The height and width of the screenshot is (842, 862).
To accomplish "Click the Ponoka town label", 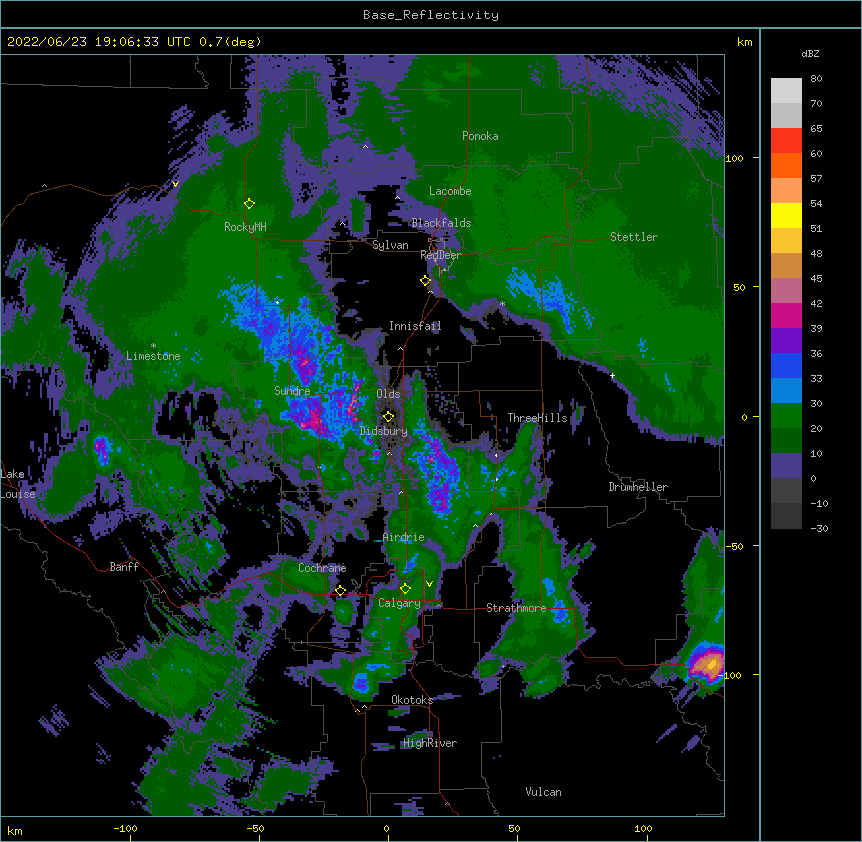I will [x=480, y=136].
